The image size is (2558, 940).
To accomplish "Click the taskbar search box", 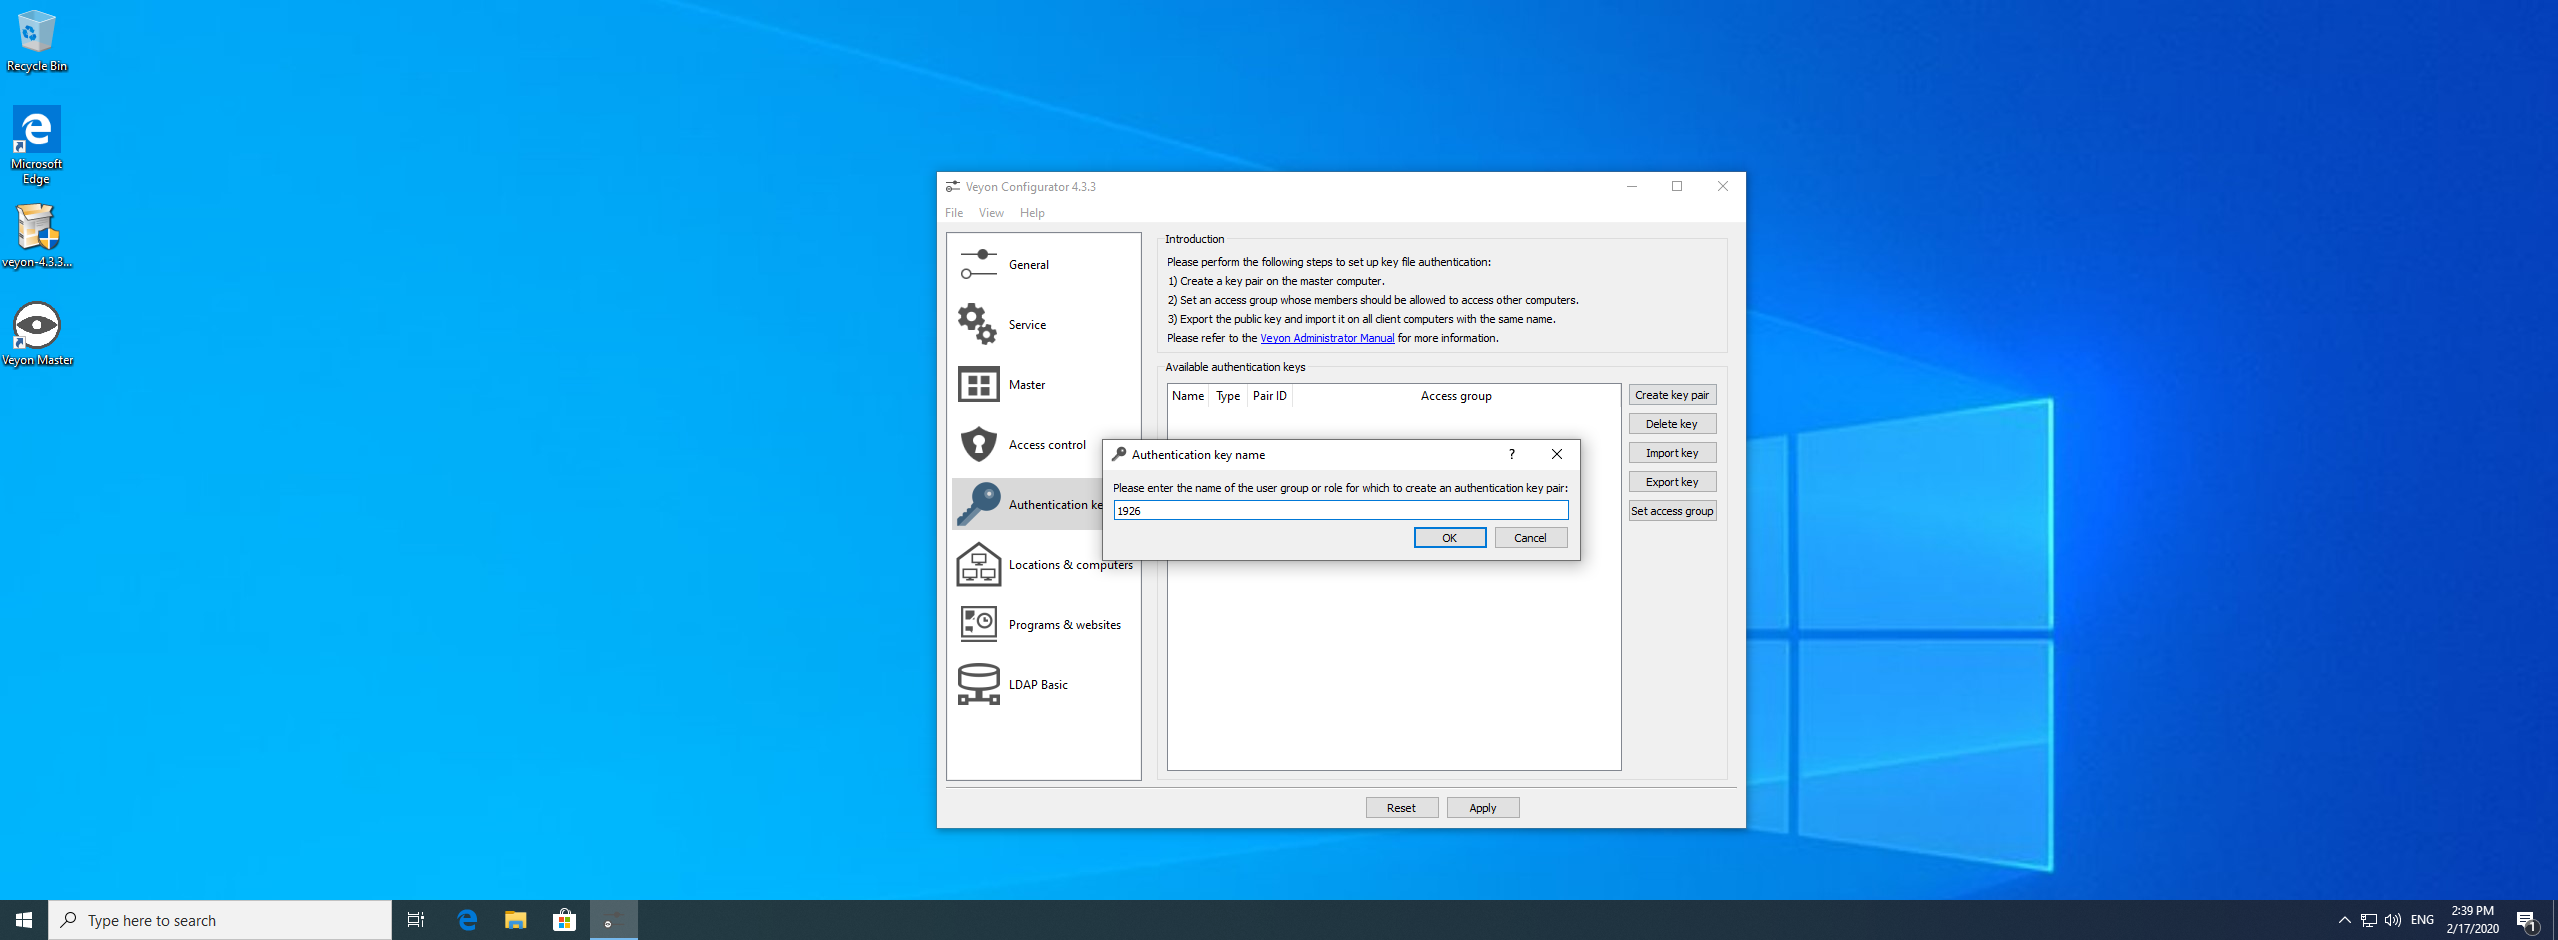I will (220, 920).
